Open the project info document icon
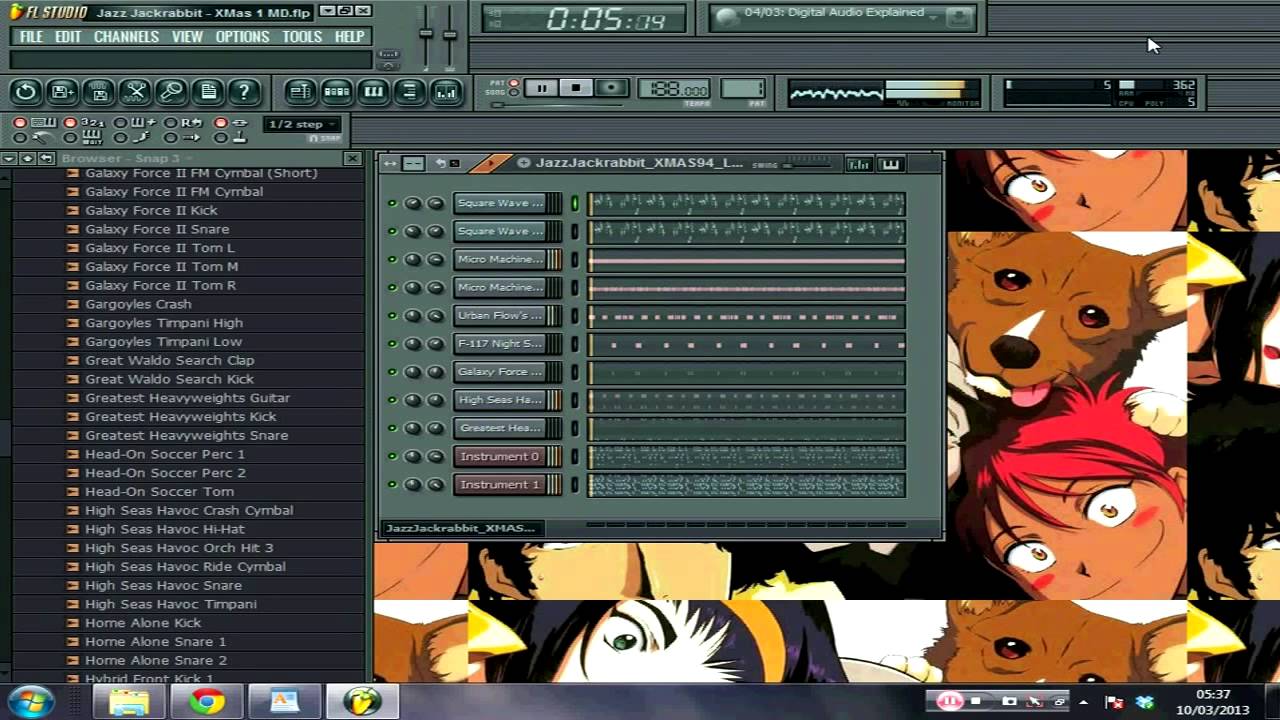1280x720 pixels. pyautogui.click(x=208, y=92)
